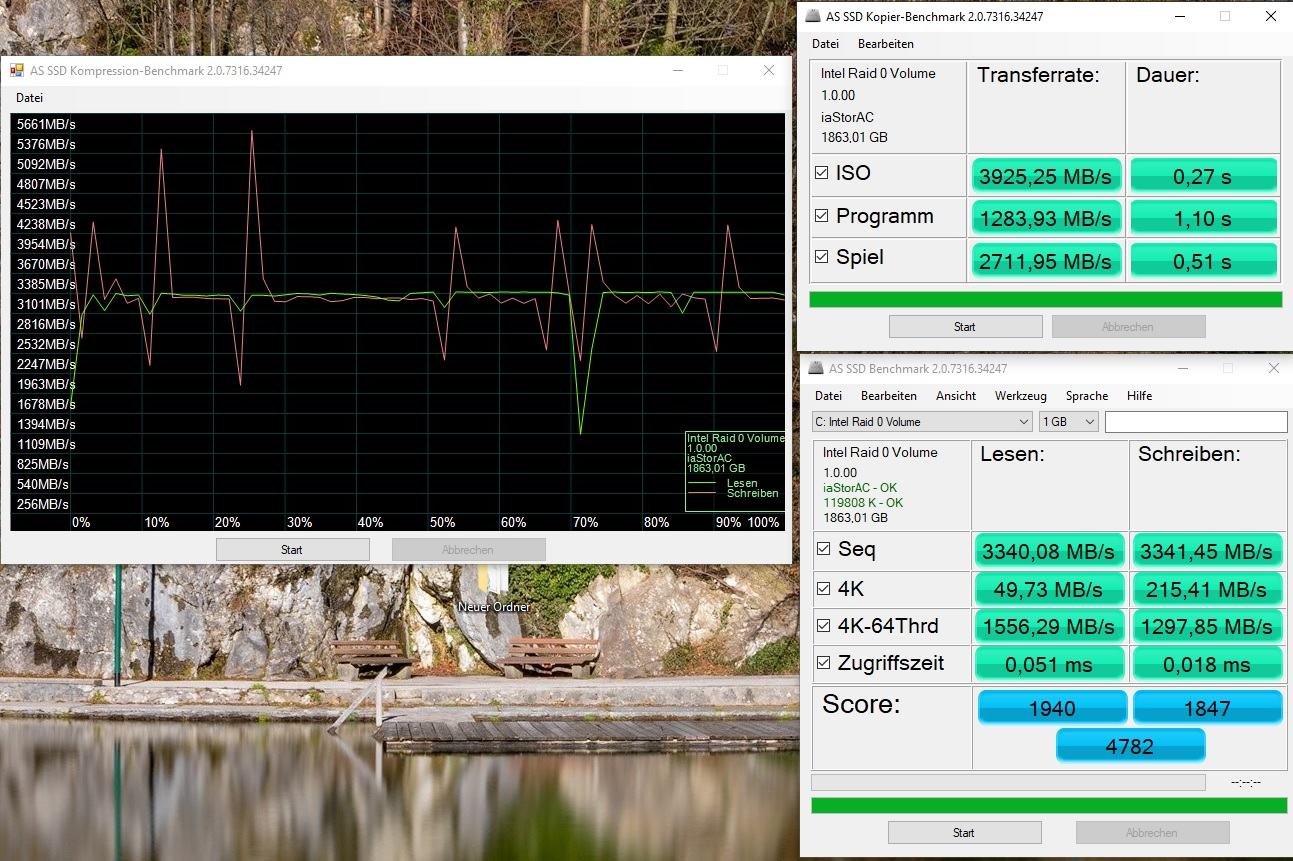Click the Transferrate: column header

coord(1038,75)
